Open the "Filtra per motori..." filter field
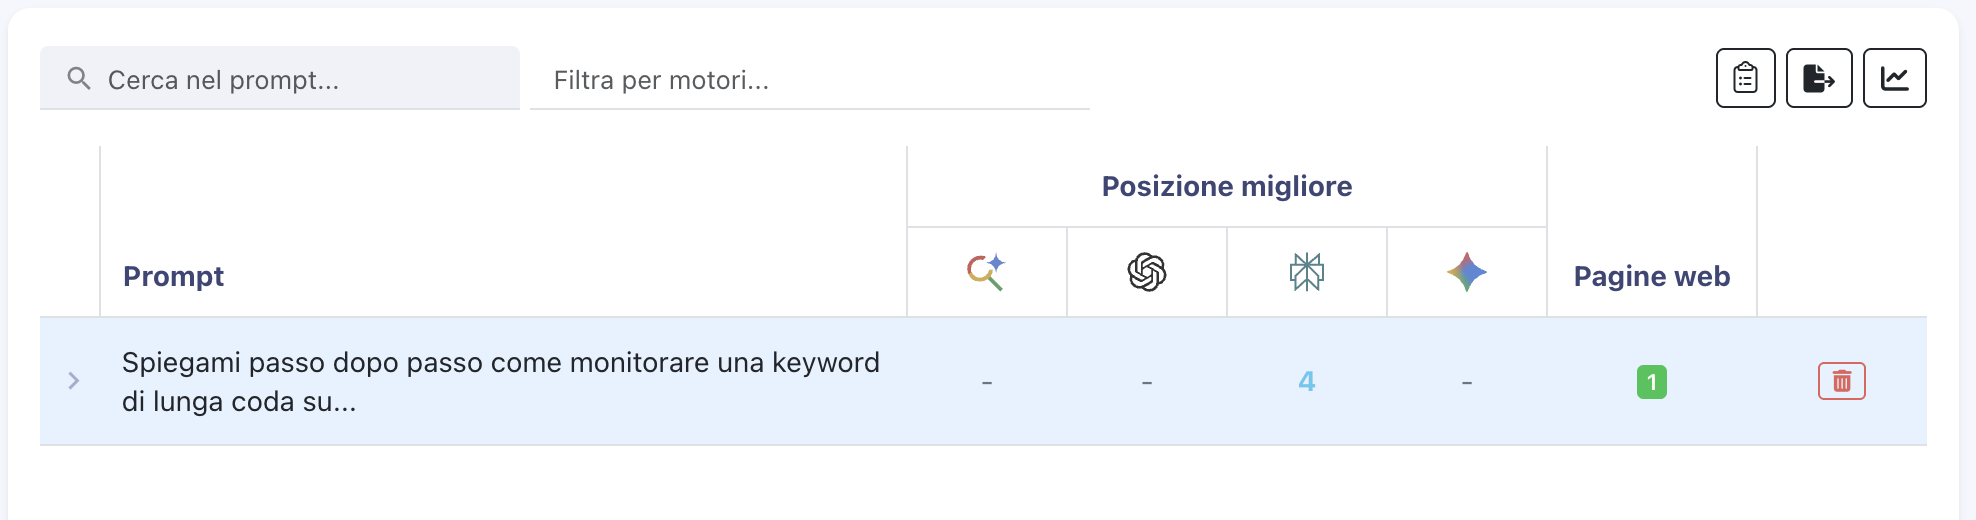Image resolution: width=1976 pixels, height=520 pixels. point(808,80)
